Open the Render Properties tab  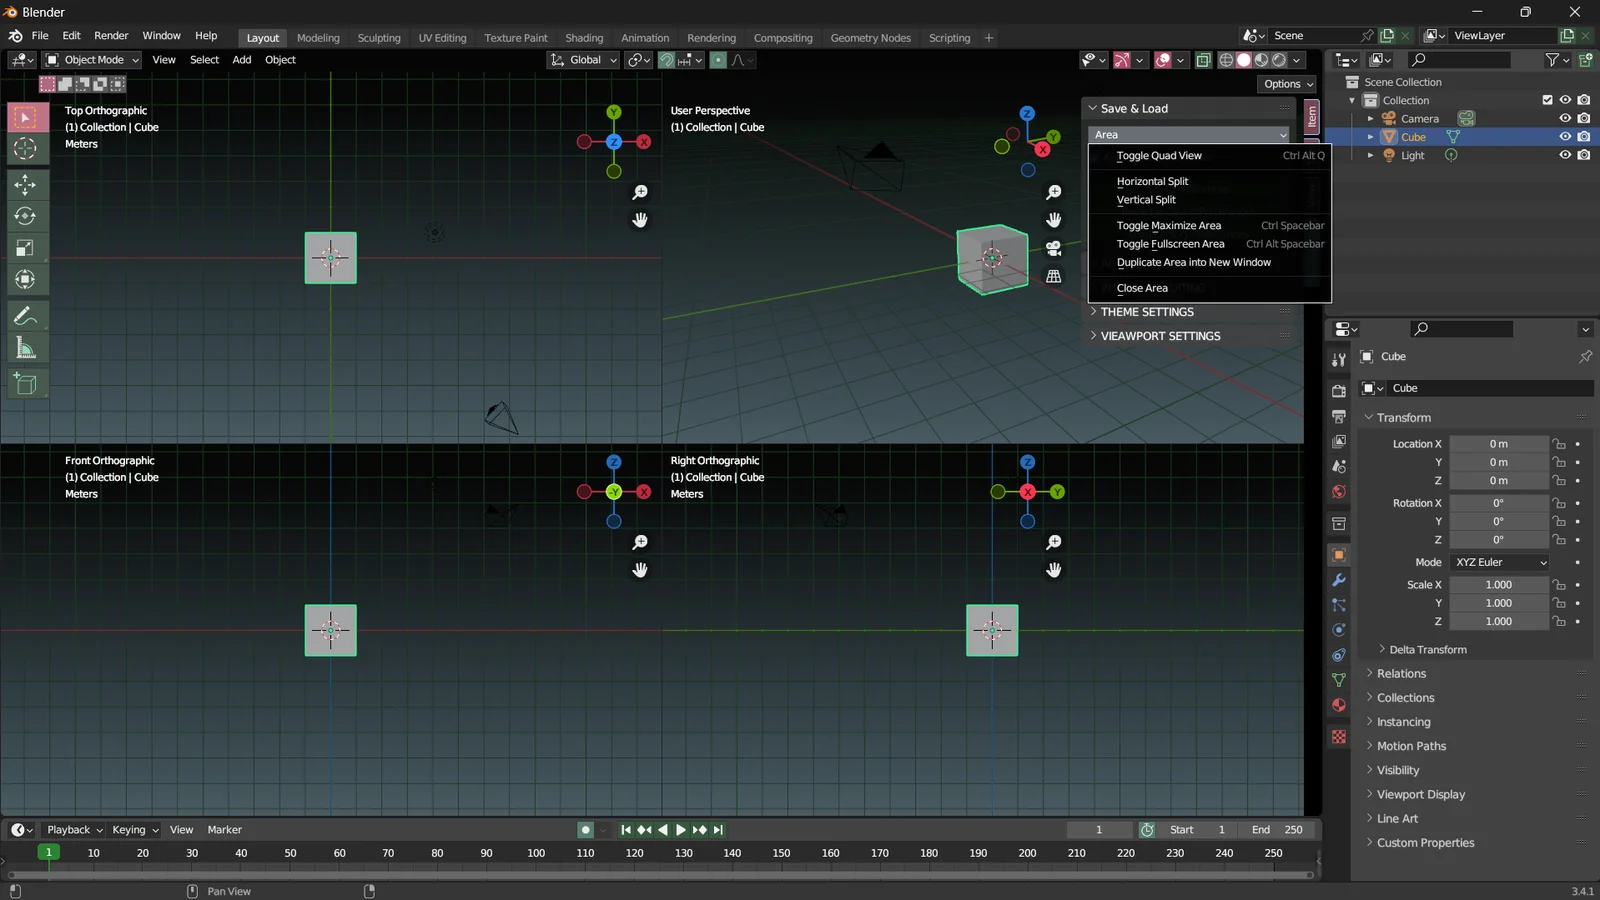[1339, 389]
